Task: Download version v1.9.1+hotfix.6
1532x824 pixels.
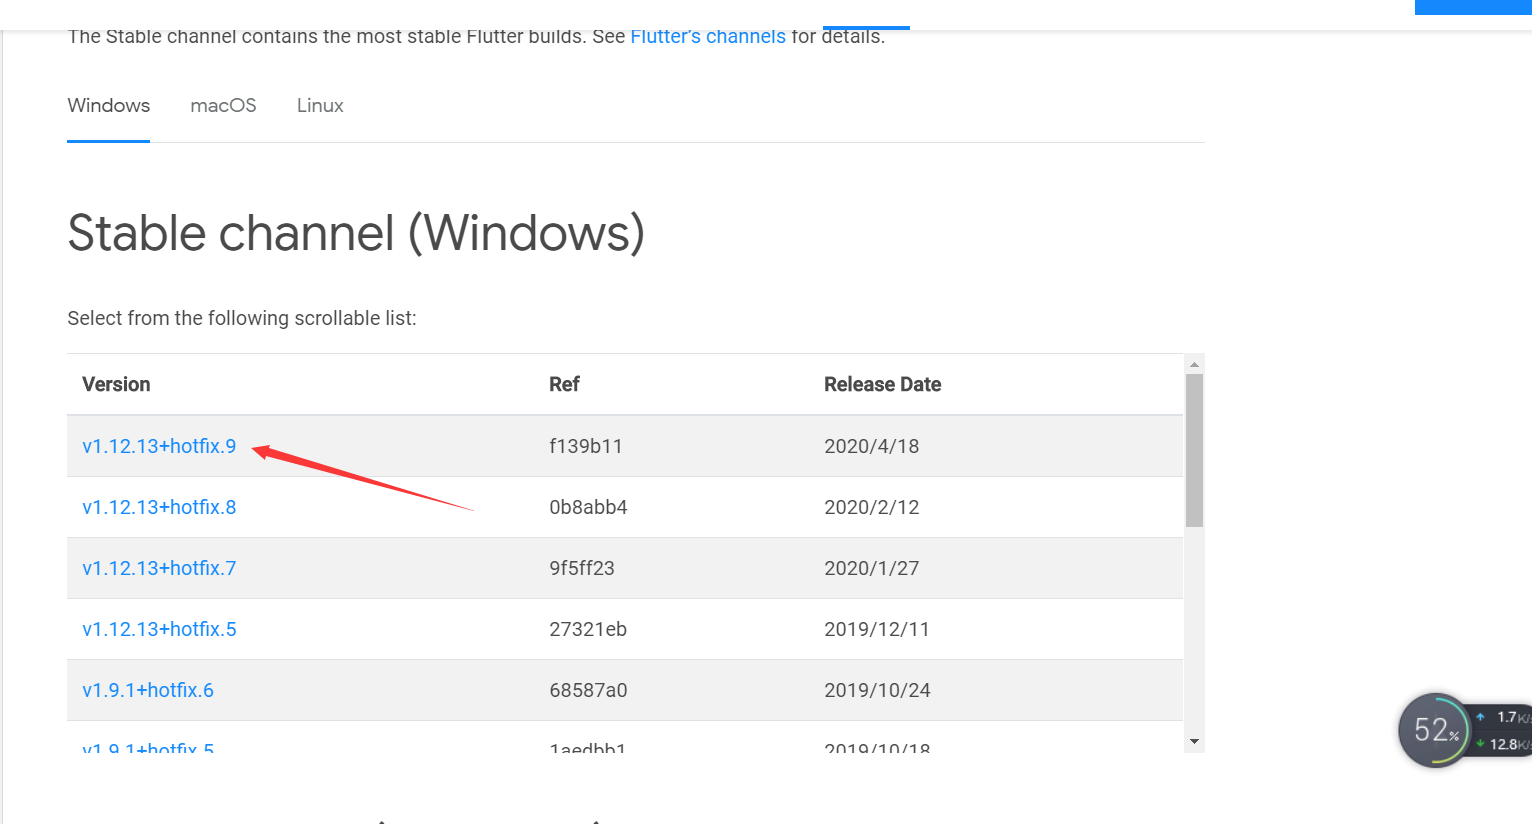Action: coord(148,690)
